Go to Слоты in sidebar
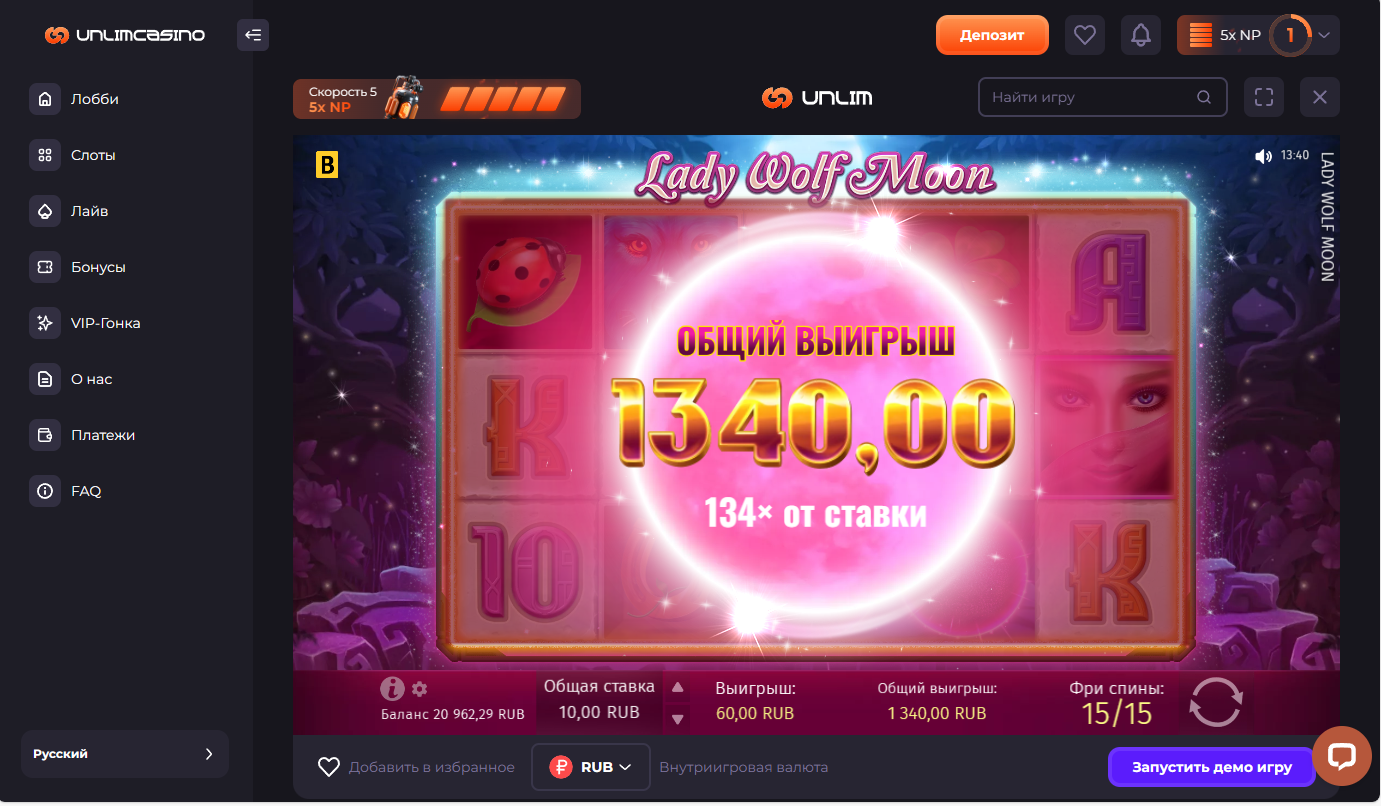This screenshot has width=1381, height=806. point(93,155)
